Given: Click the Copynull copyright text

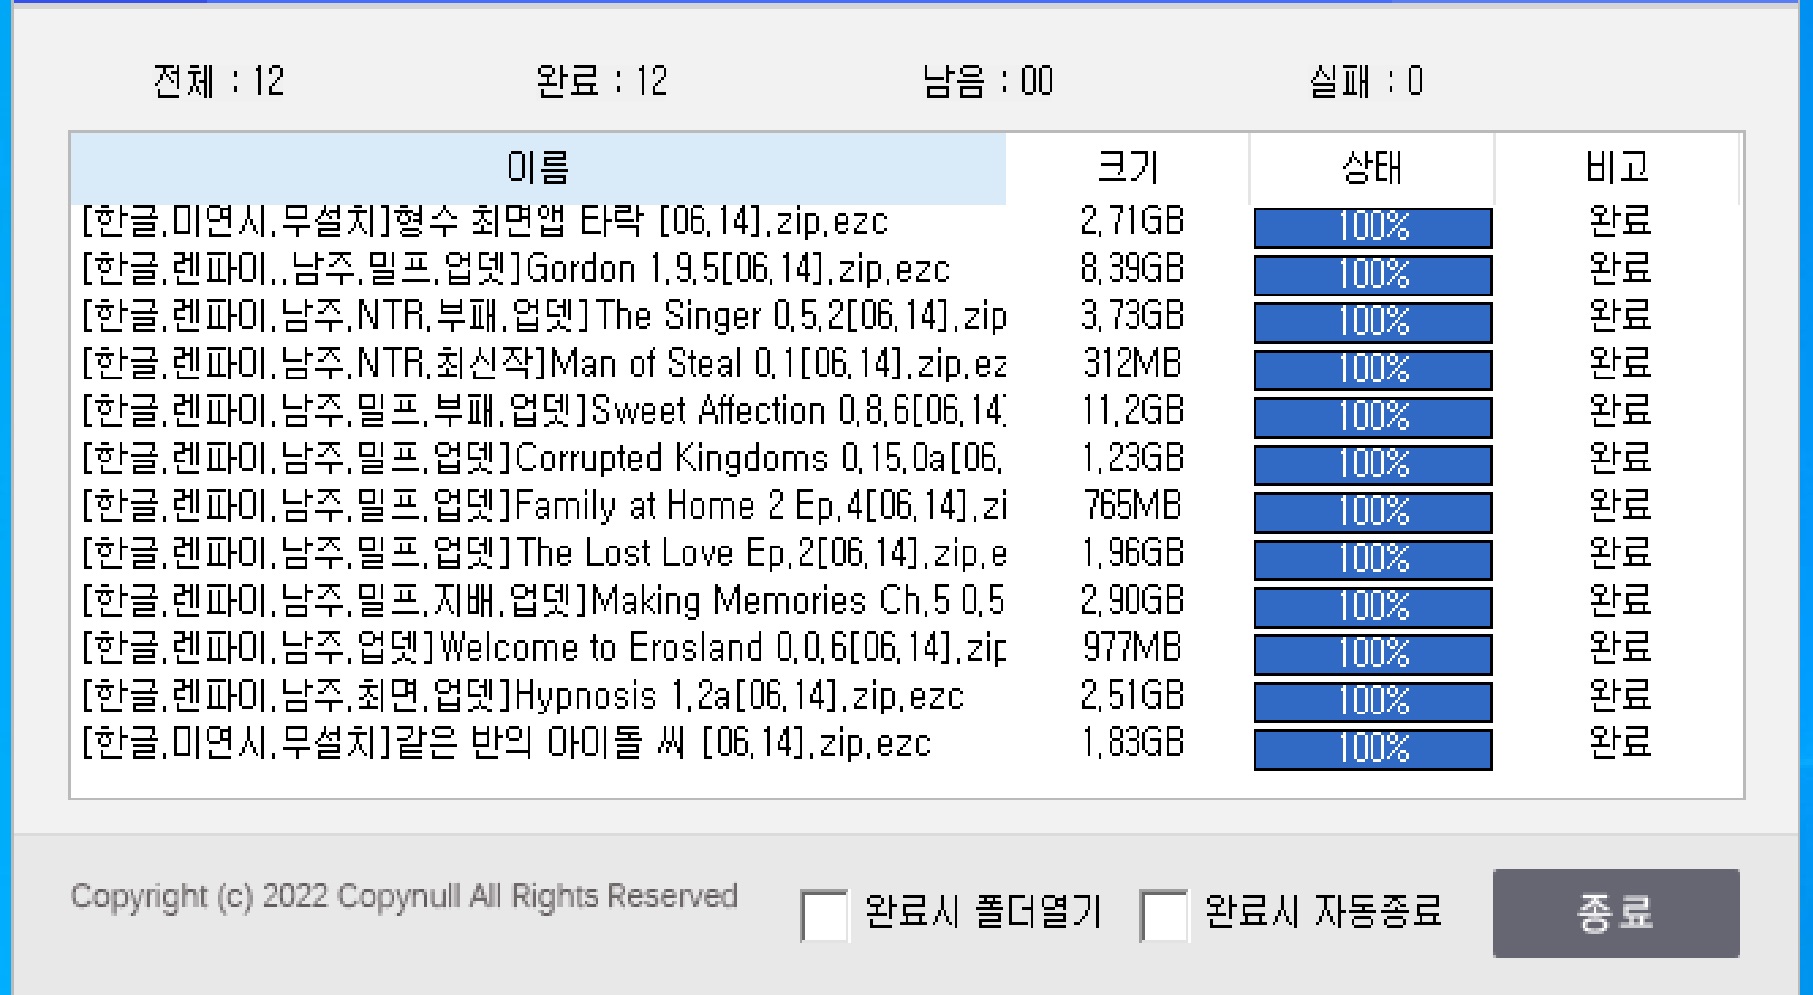Looking at the screenshot, I should point(403,896).
